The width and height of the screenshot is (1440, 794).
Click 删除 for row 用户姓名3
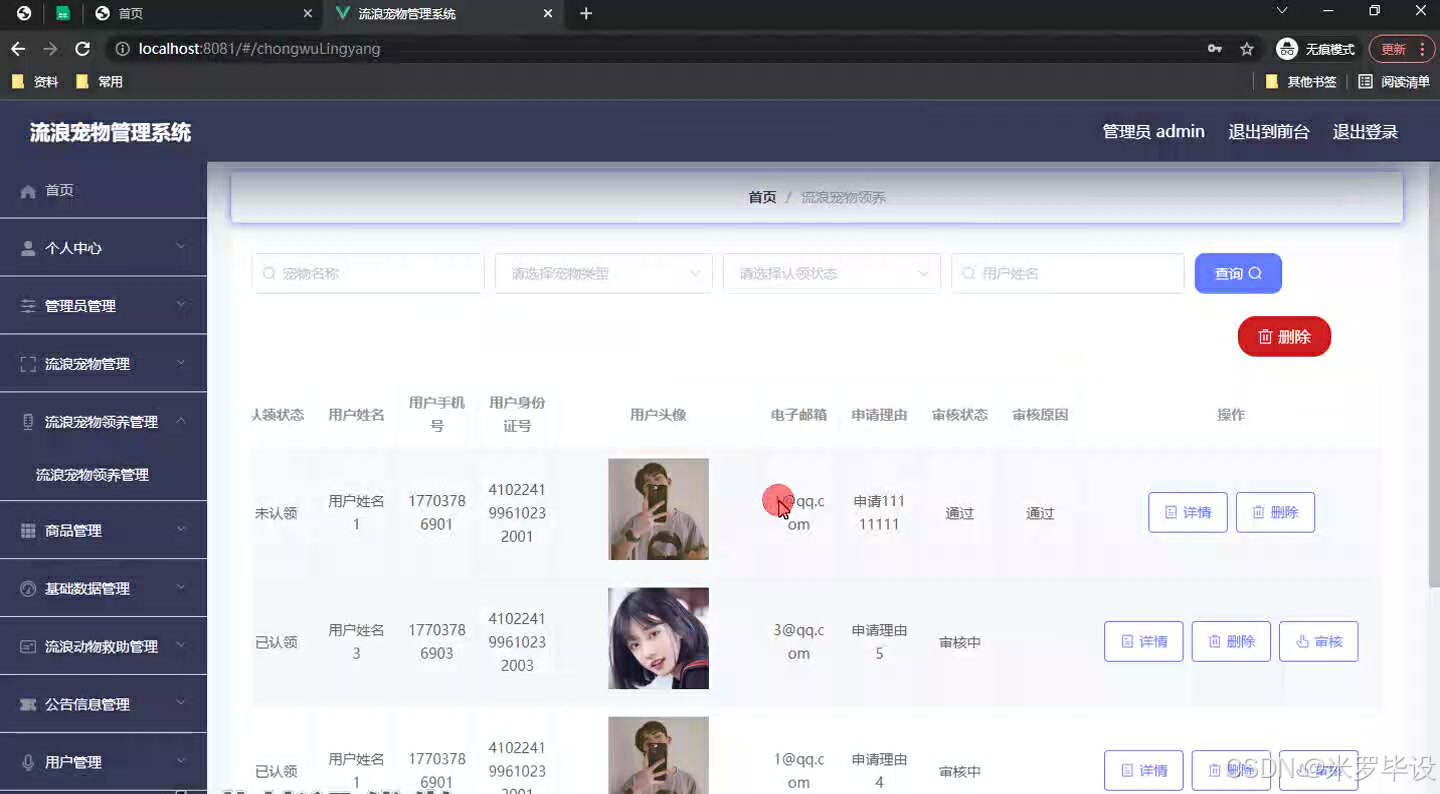tap(1231, 641)
